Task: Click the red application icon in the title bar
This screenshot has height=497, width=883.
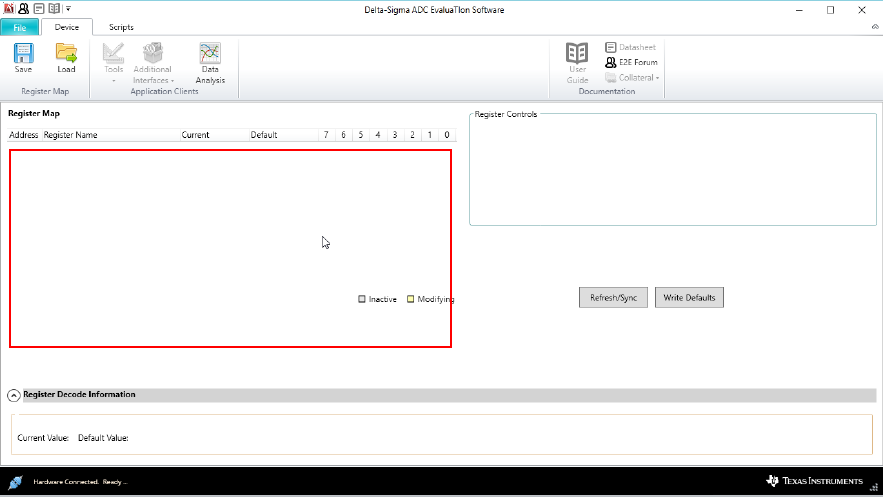Action: (x=8, y=8)
